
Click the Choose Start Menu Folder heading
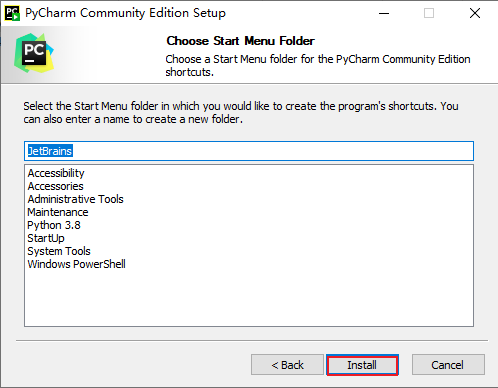click(x=240, y=41)
